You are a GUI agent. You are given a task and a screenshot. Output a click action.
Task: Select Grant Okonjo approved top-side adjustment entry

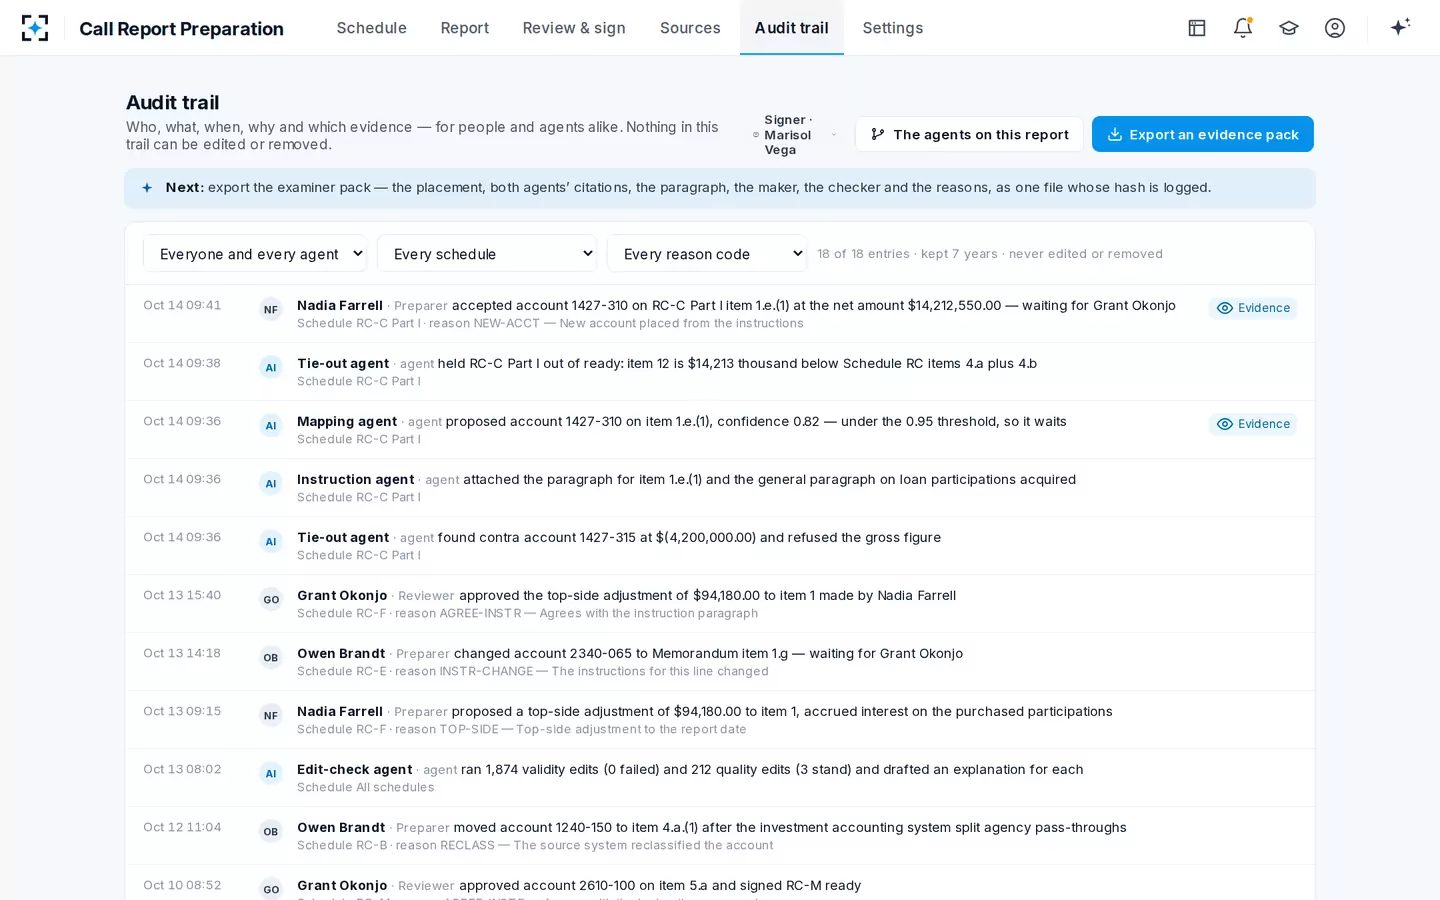coord(720,604)
